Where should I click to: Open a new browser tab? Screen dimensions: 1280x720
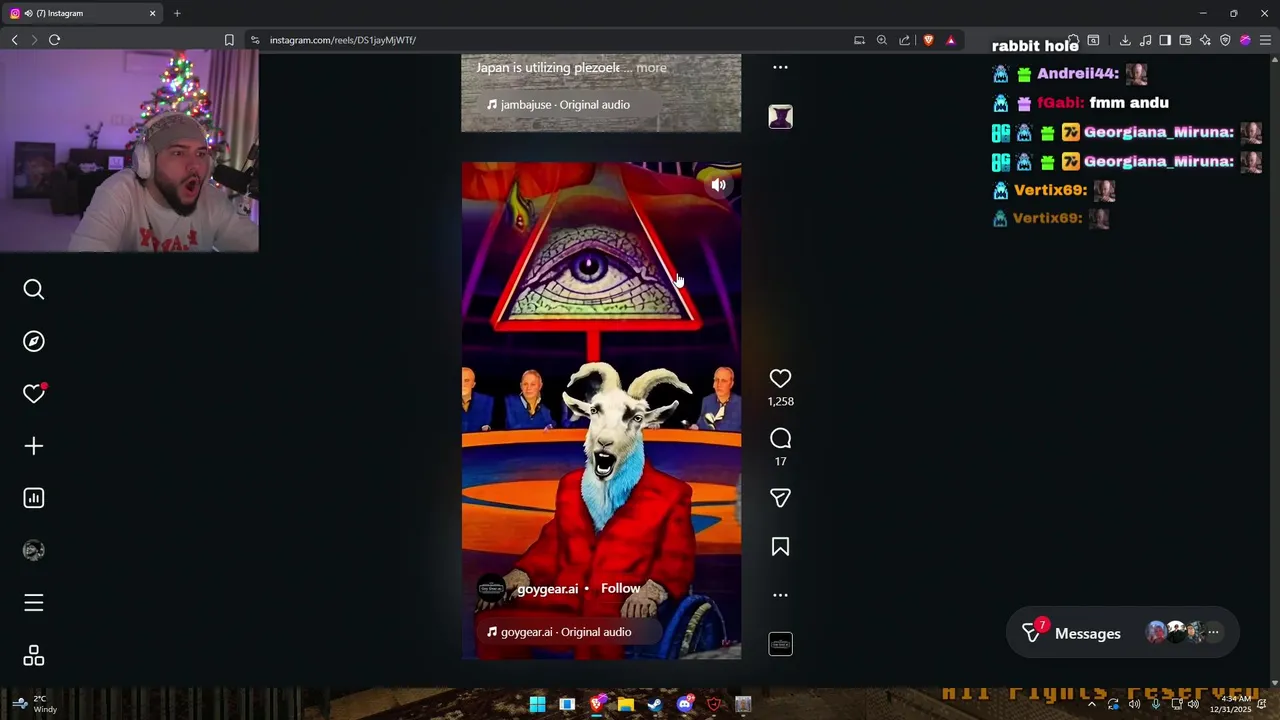click(177, 13)
